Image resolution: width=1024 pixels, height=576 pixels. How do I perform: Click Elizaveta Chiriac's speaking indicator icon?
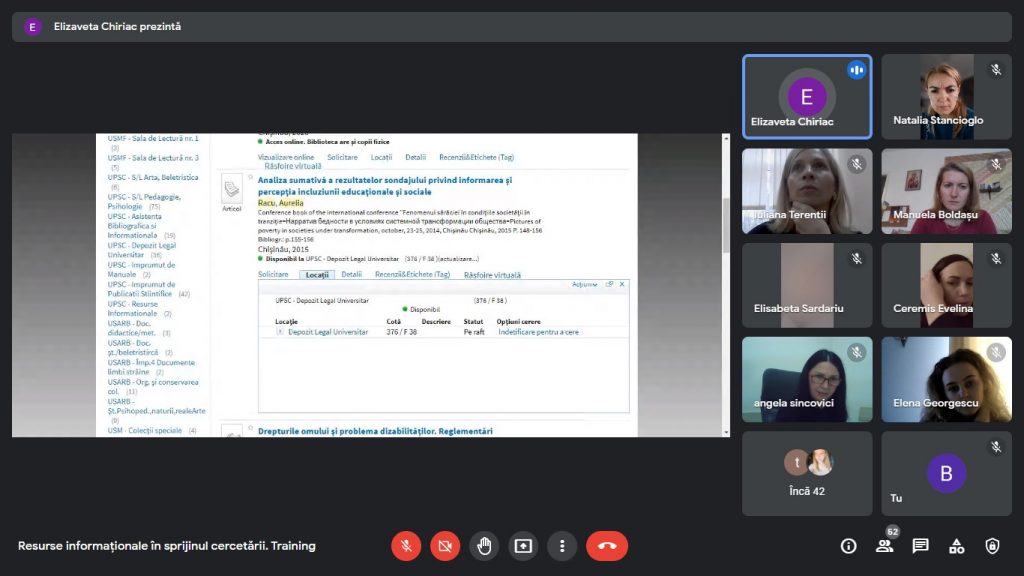[856, 70]
